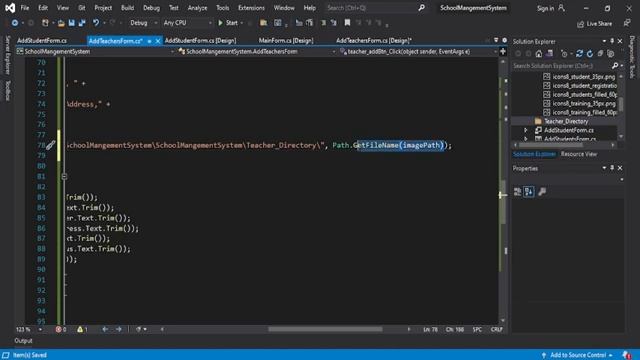The width and height of the screenshot is (640, 360).
Task: Click the warnings triangle indicator
Action: [x=80, y=329]
